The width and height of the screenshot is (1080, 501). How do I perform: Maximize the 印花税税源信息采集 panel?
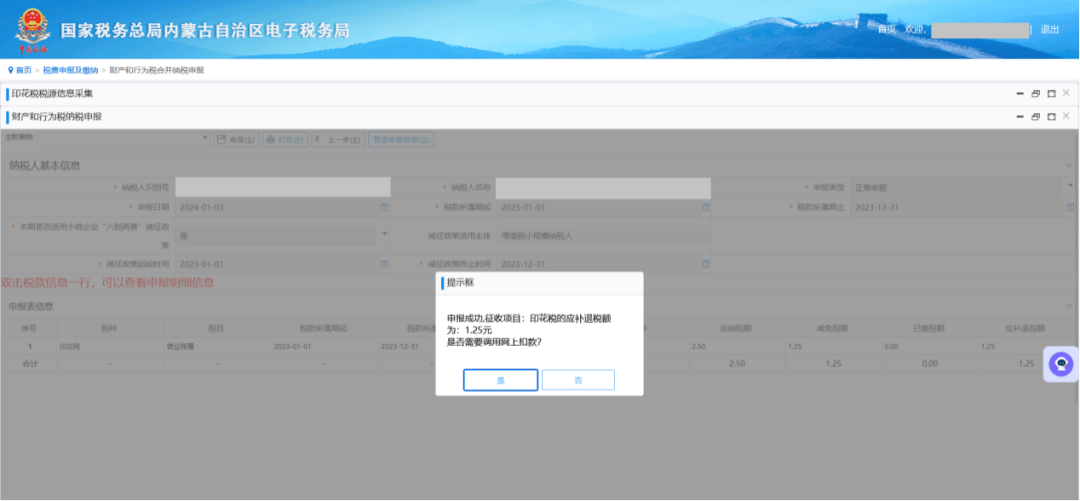1051,94
